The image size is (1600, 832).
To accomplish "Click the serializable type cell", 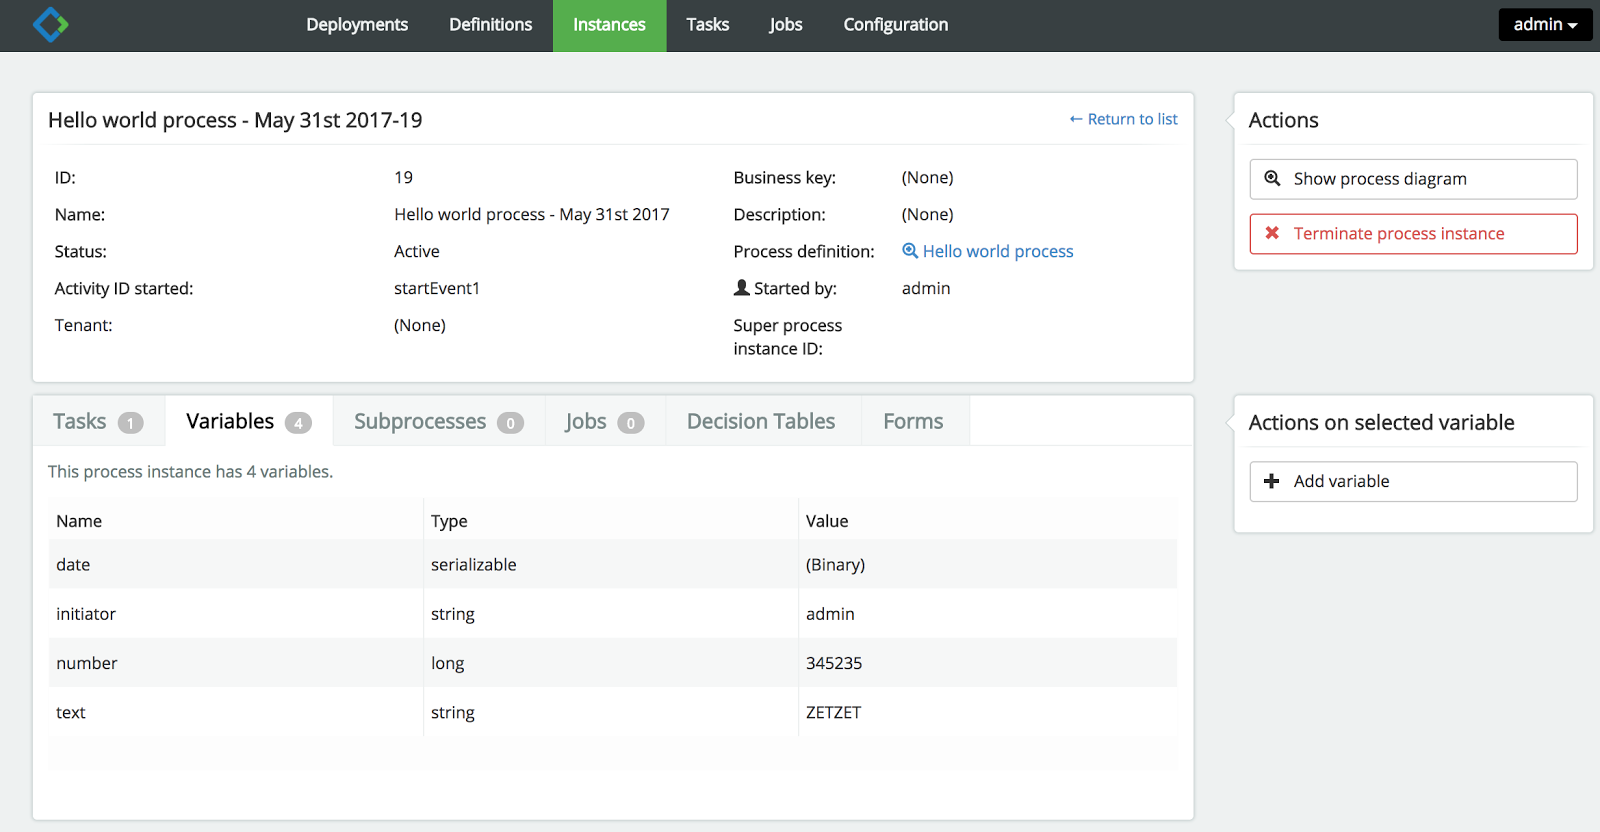I will tap(611, 564).
